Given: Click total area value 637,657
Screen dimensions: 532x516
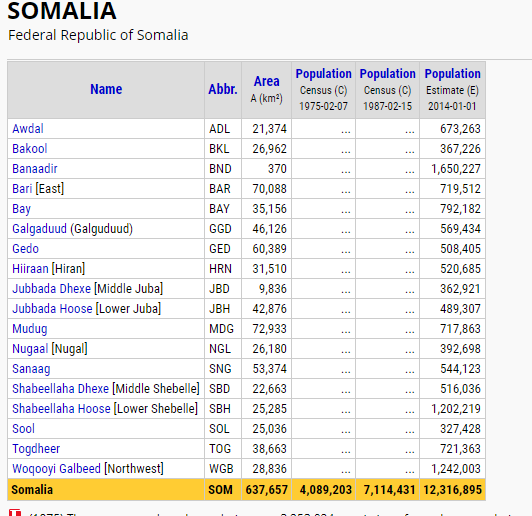Looking at the screenshot, I should [x=267, y=490].
